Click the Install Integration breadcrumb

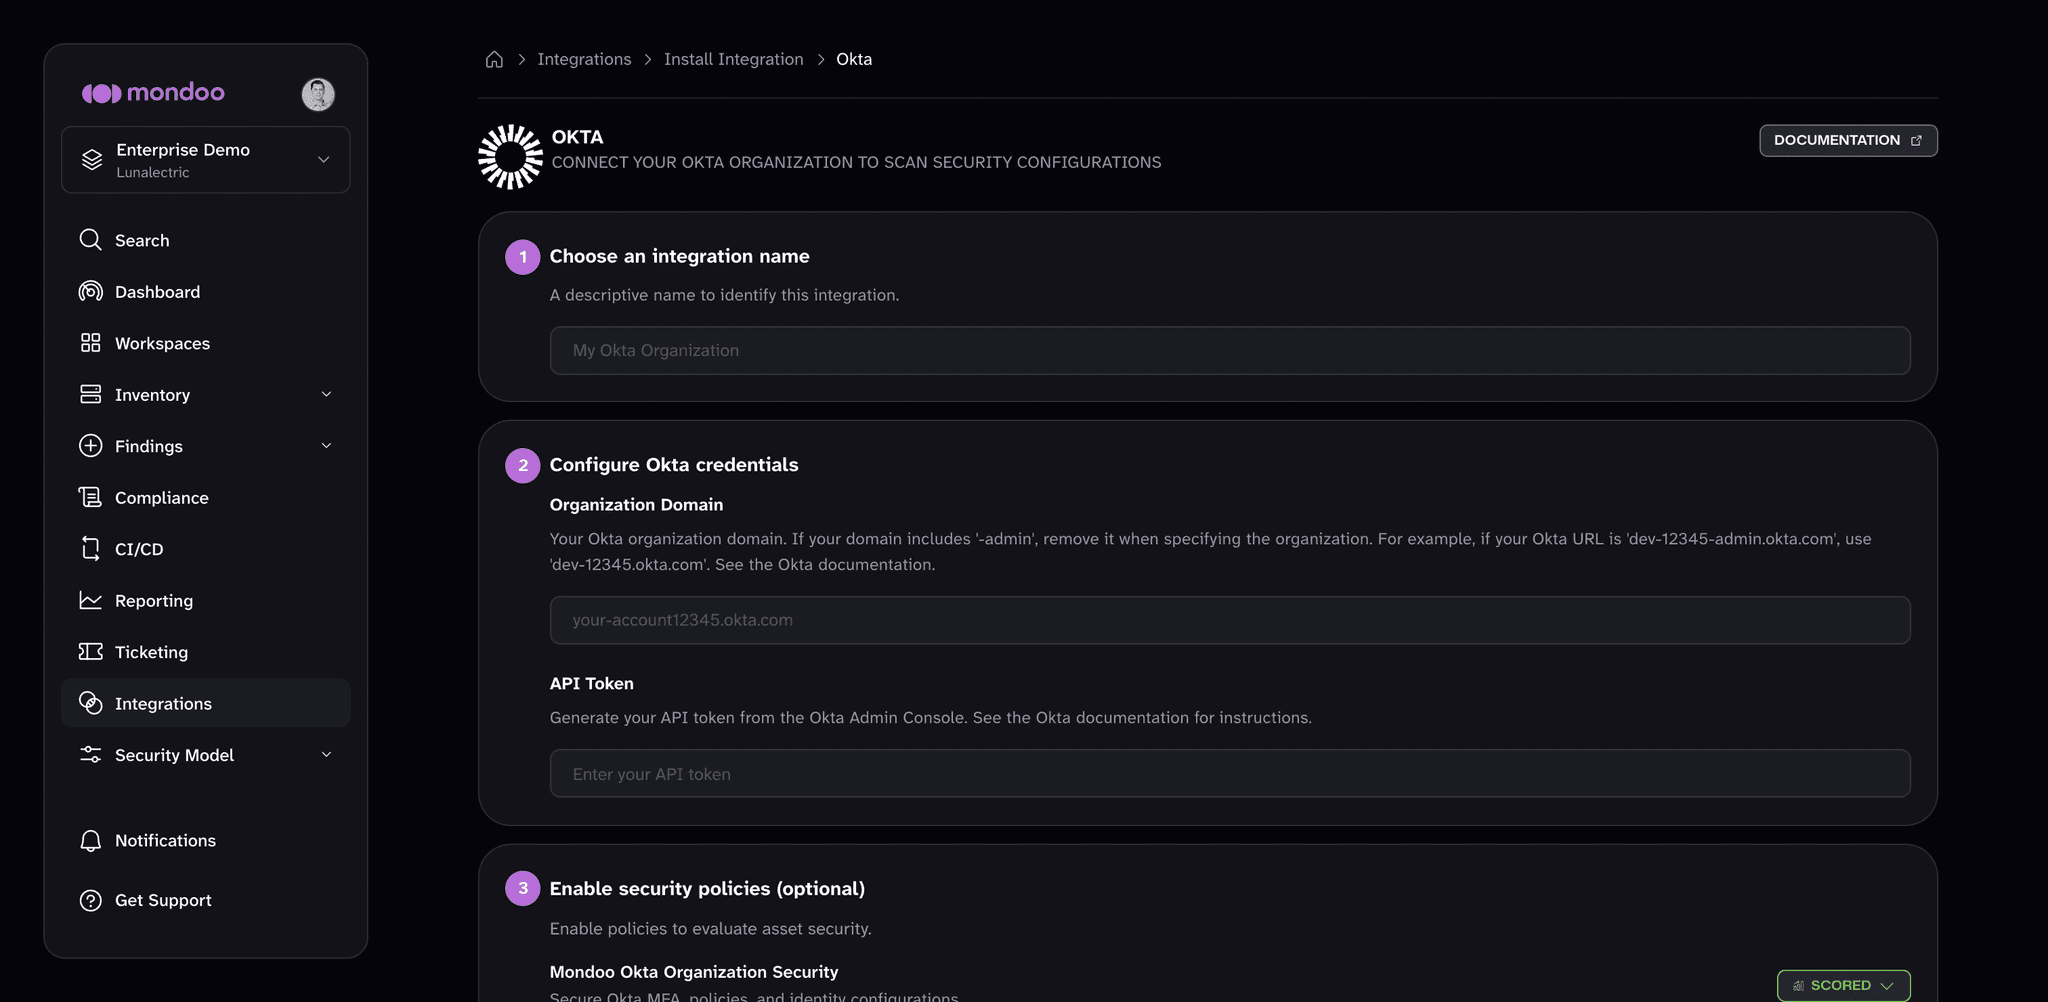pyautogui.click(x=734, y=59)
